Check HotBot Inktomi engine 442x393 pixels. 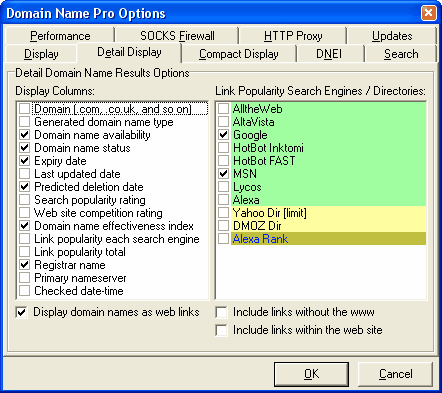click(223, 148)
